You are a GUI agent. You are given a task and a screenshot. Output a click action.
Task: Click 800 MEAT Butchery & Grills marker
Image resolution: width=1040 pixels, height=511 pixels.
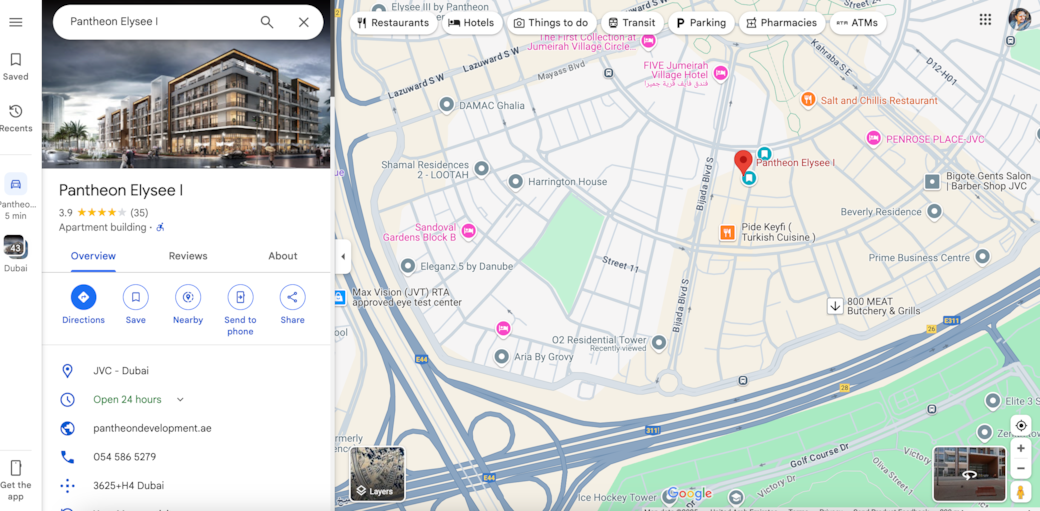(x=835, y=306)
